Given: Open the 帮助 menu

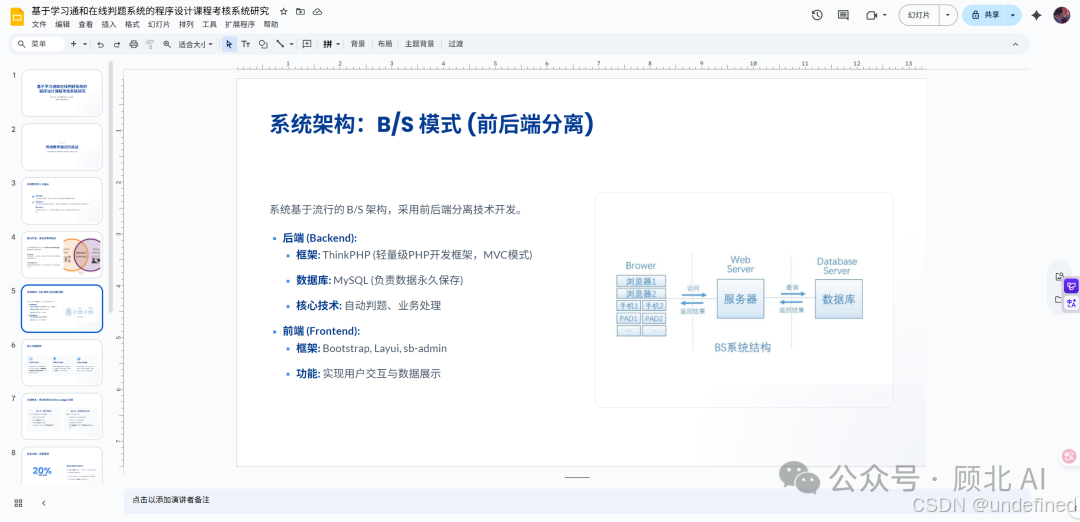Looking at the screenshot, I should [271, 25].
